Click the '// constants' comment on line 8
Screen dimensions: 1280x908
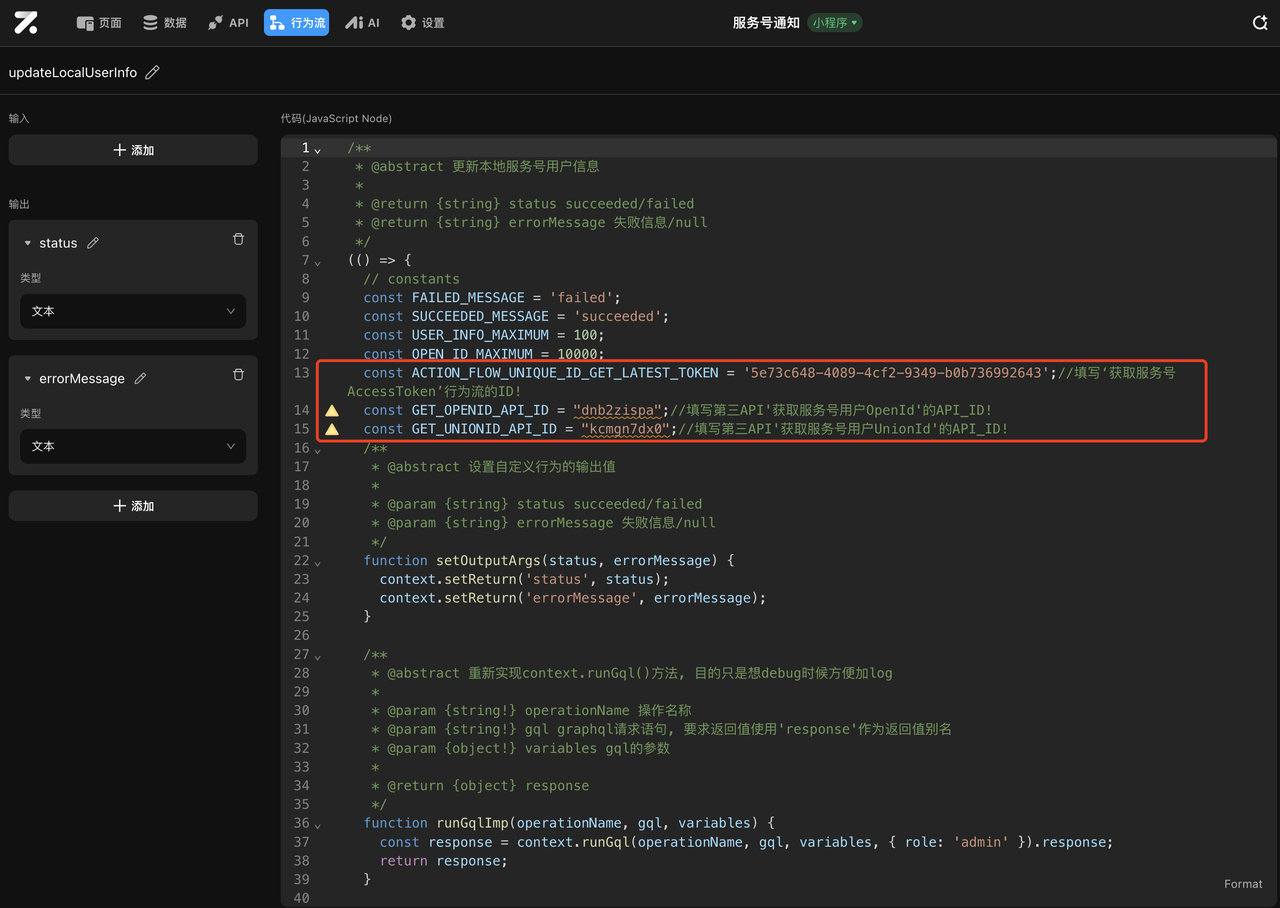pos(412,279)
